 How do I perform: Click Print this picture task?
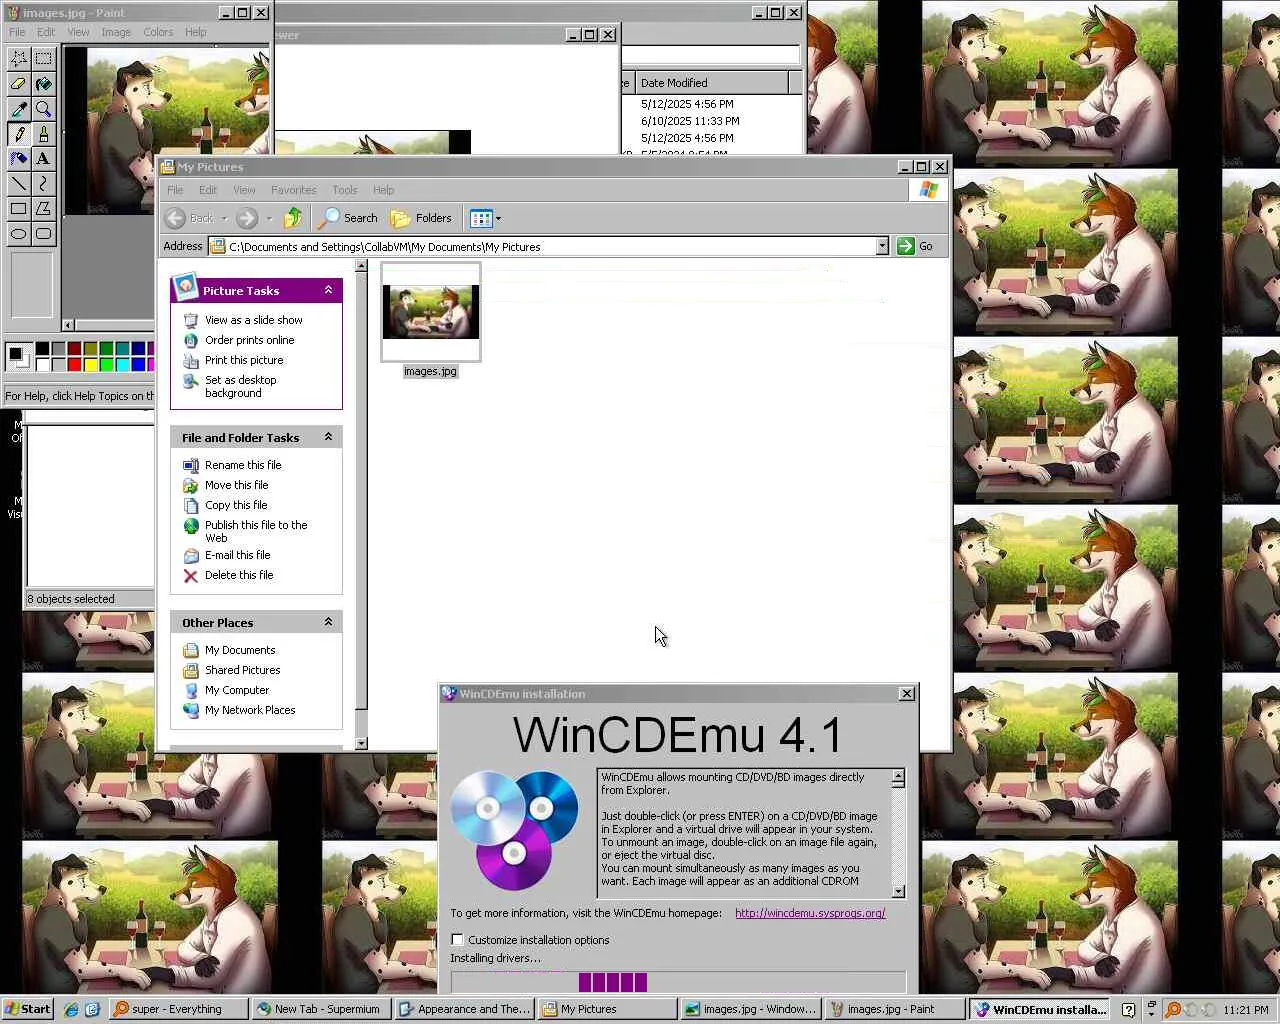(244, 360)
